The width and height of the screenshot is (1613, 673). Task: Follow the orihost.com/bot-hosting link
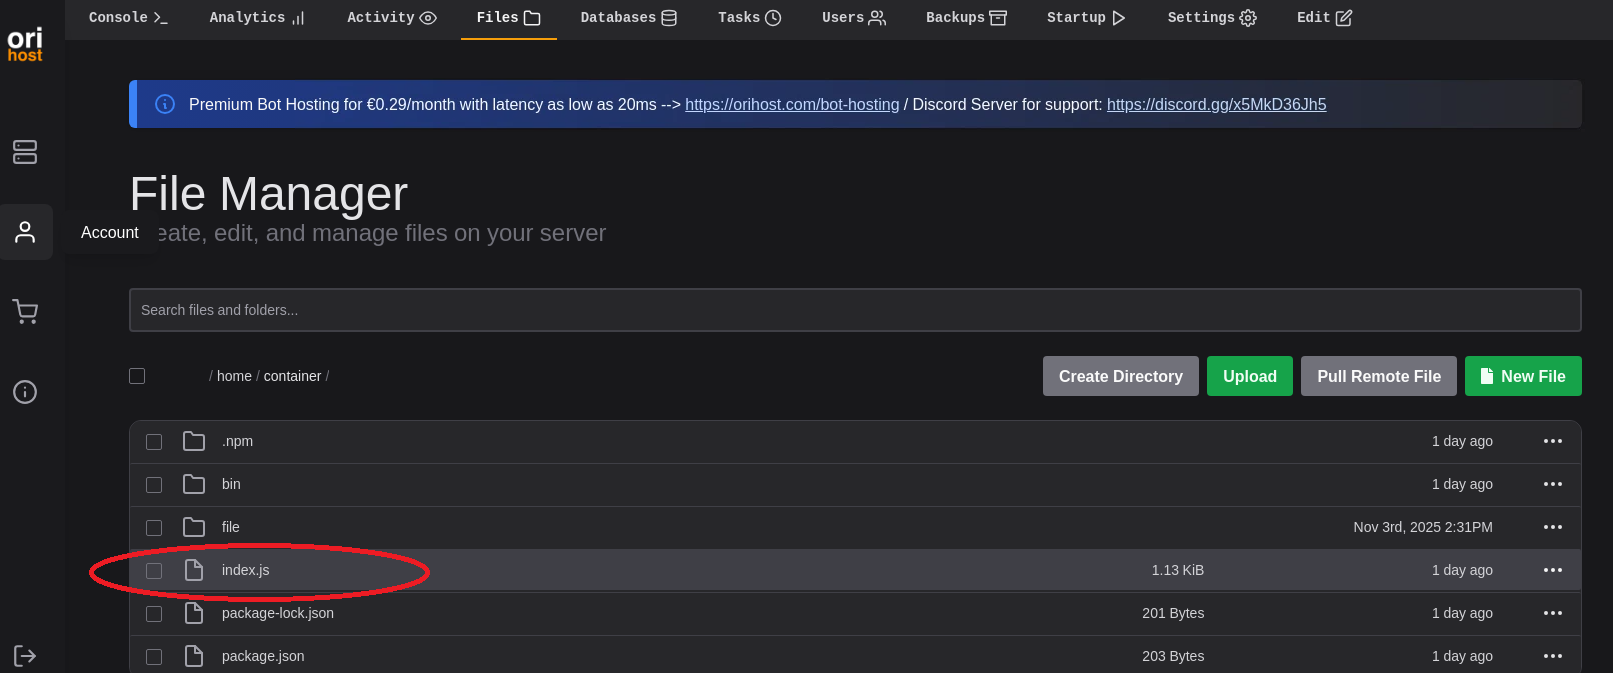coord(792,105)
